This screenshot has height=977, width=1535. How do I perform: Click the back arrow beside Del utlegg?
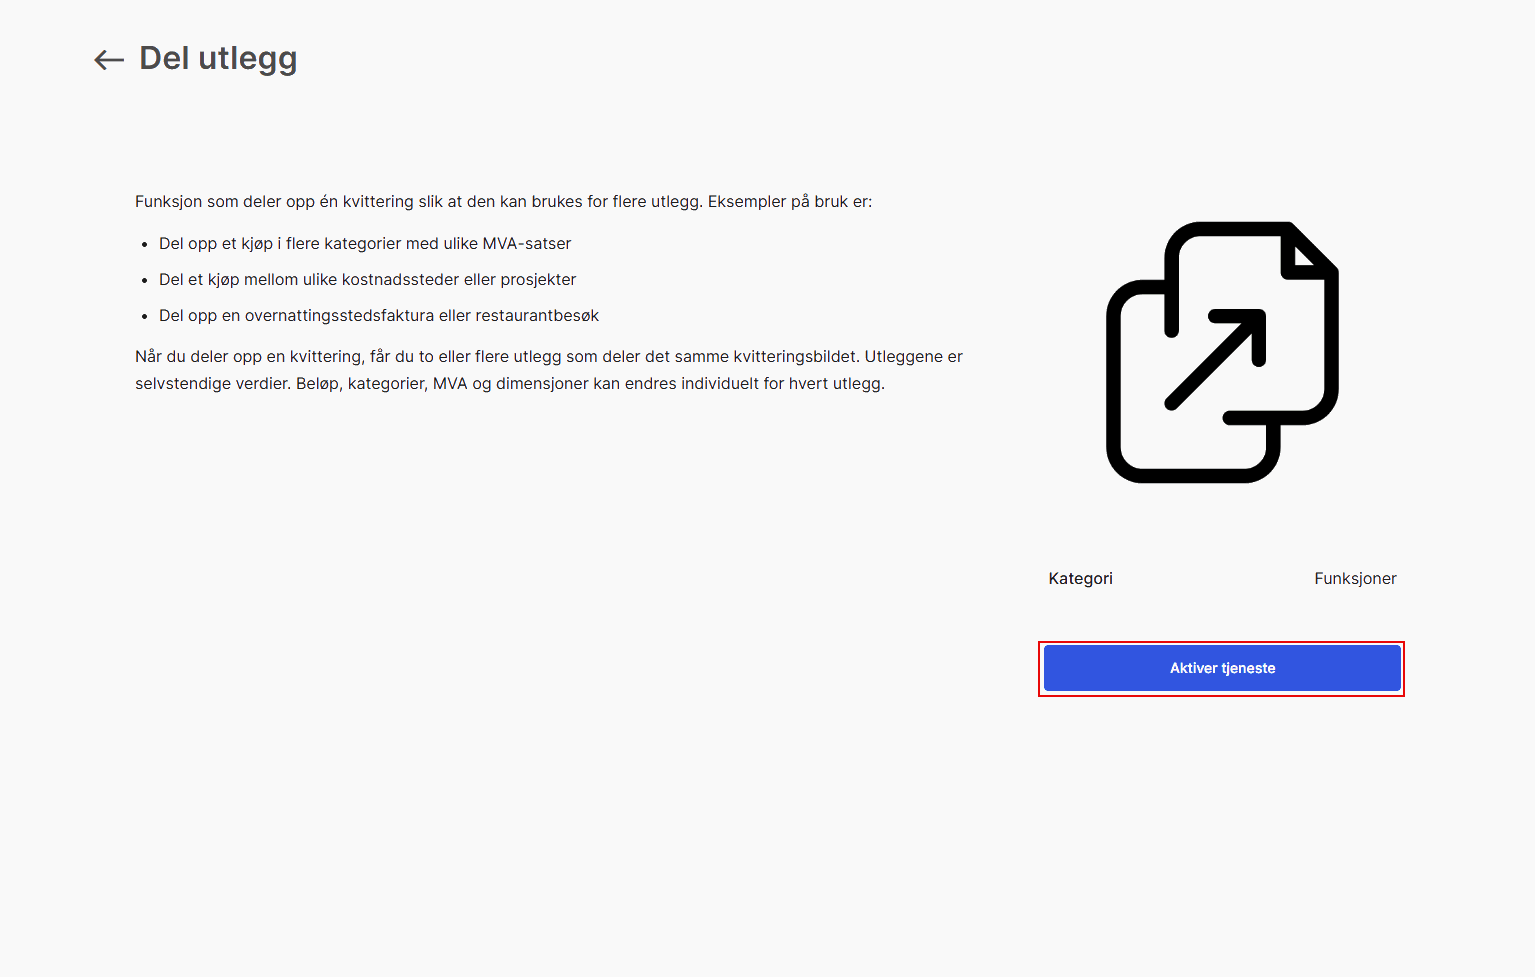(x=108, y=60)
